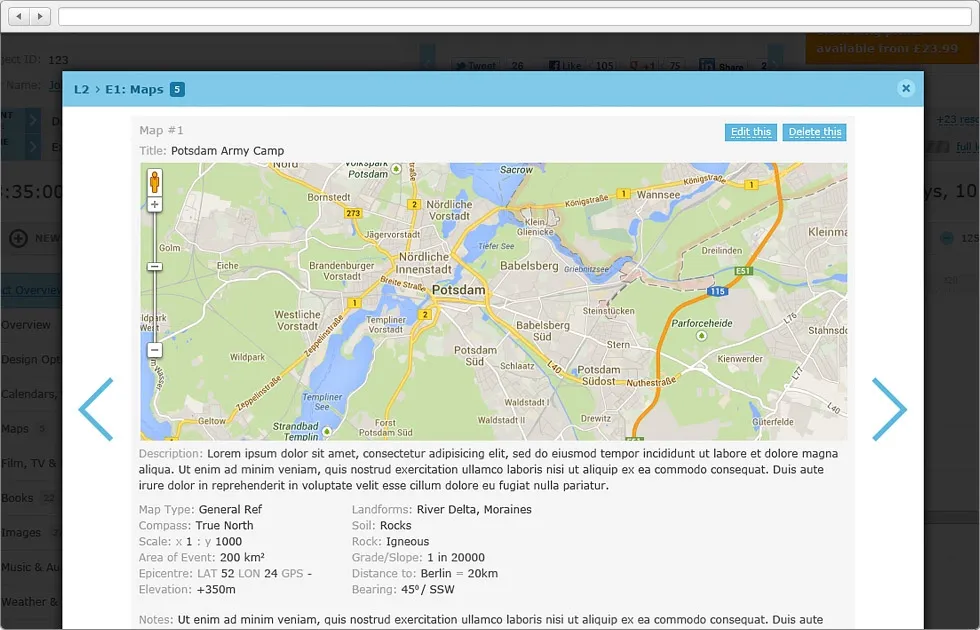Show previous map with left chevron

pyautogui.click(x=96, y=409)
